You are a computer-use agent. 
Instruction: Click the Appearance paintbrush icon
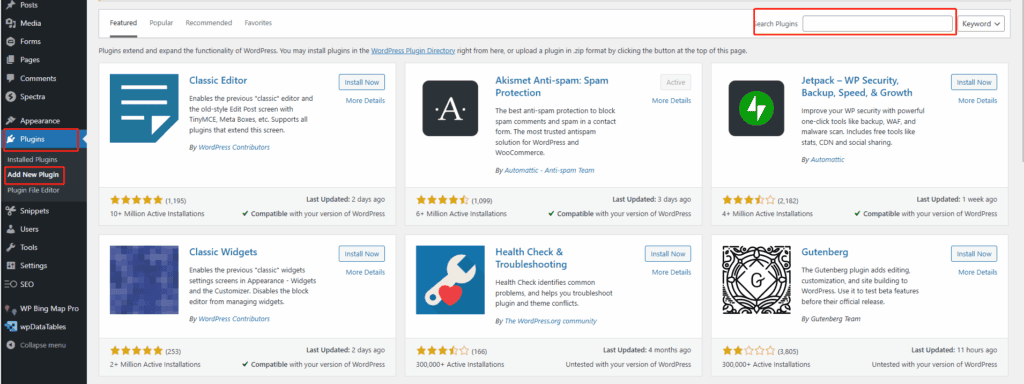(10, 121)
